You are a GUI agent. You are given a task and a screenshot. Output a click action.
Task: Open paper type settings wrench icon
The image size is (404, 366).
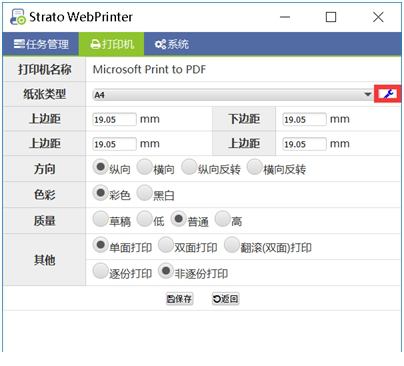click(388, 94)
